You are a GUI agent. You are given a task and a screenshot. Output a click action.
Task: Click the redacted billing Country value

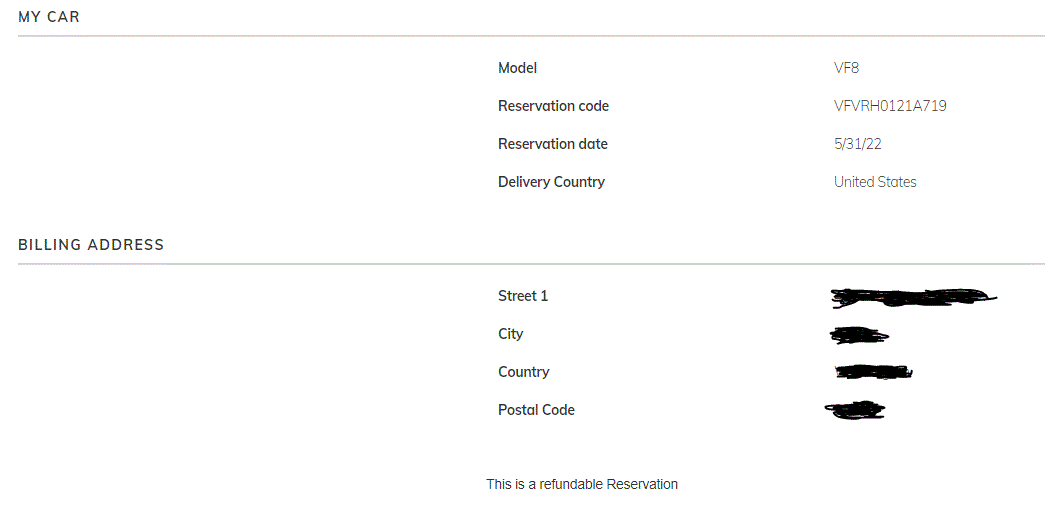(873, 372)
